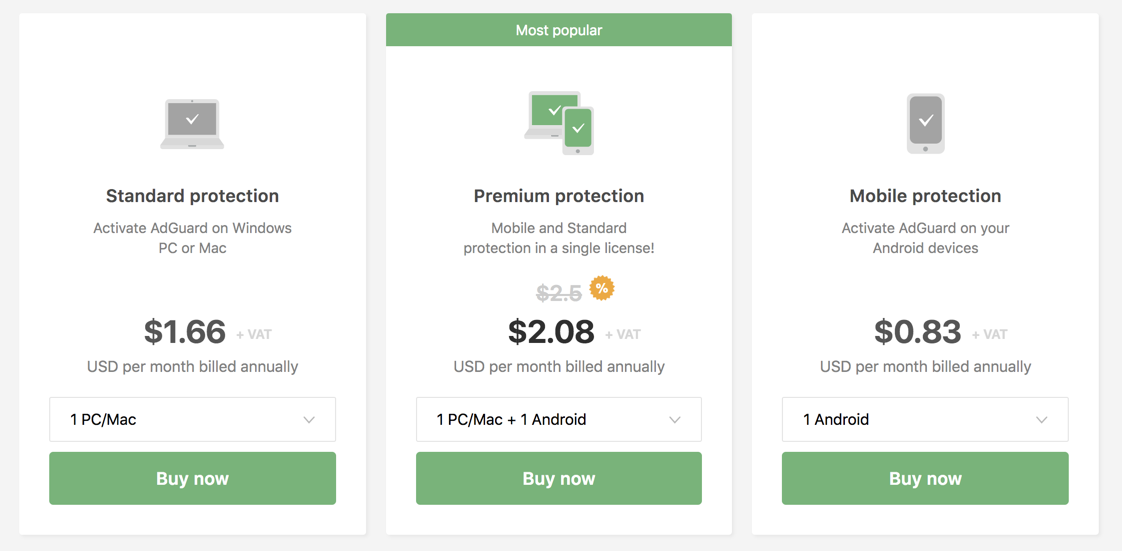1122x551 pixels.
Task: Click the chevron arrow in Android dropdown
Action: (1042, 420)
